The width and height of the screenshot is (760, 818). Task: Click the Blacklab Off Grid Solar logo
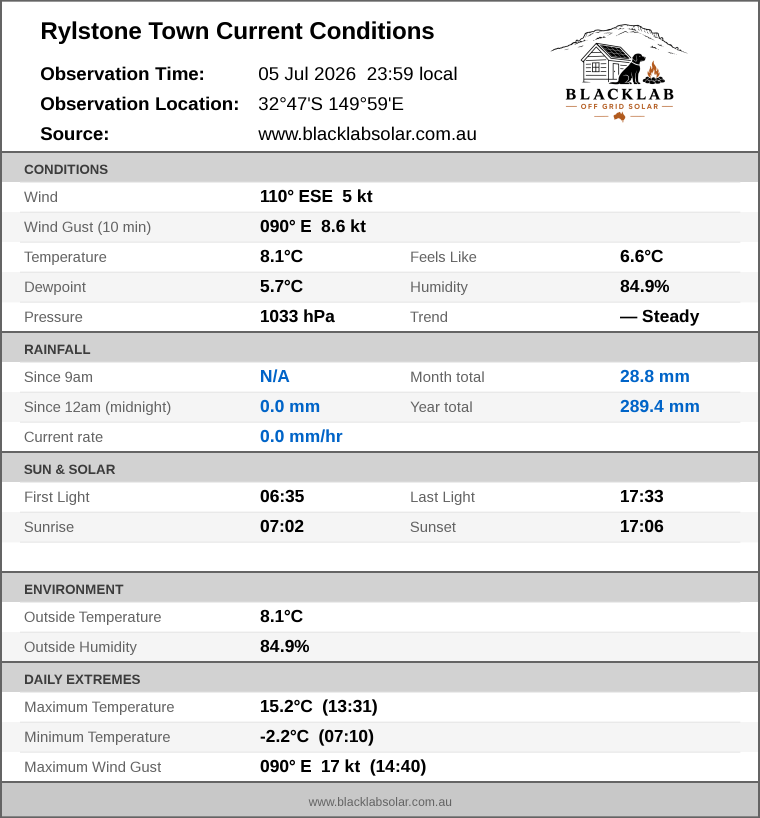coord(619,72)
